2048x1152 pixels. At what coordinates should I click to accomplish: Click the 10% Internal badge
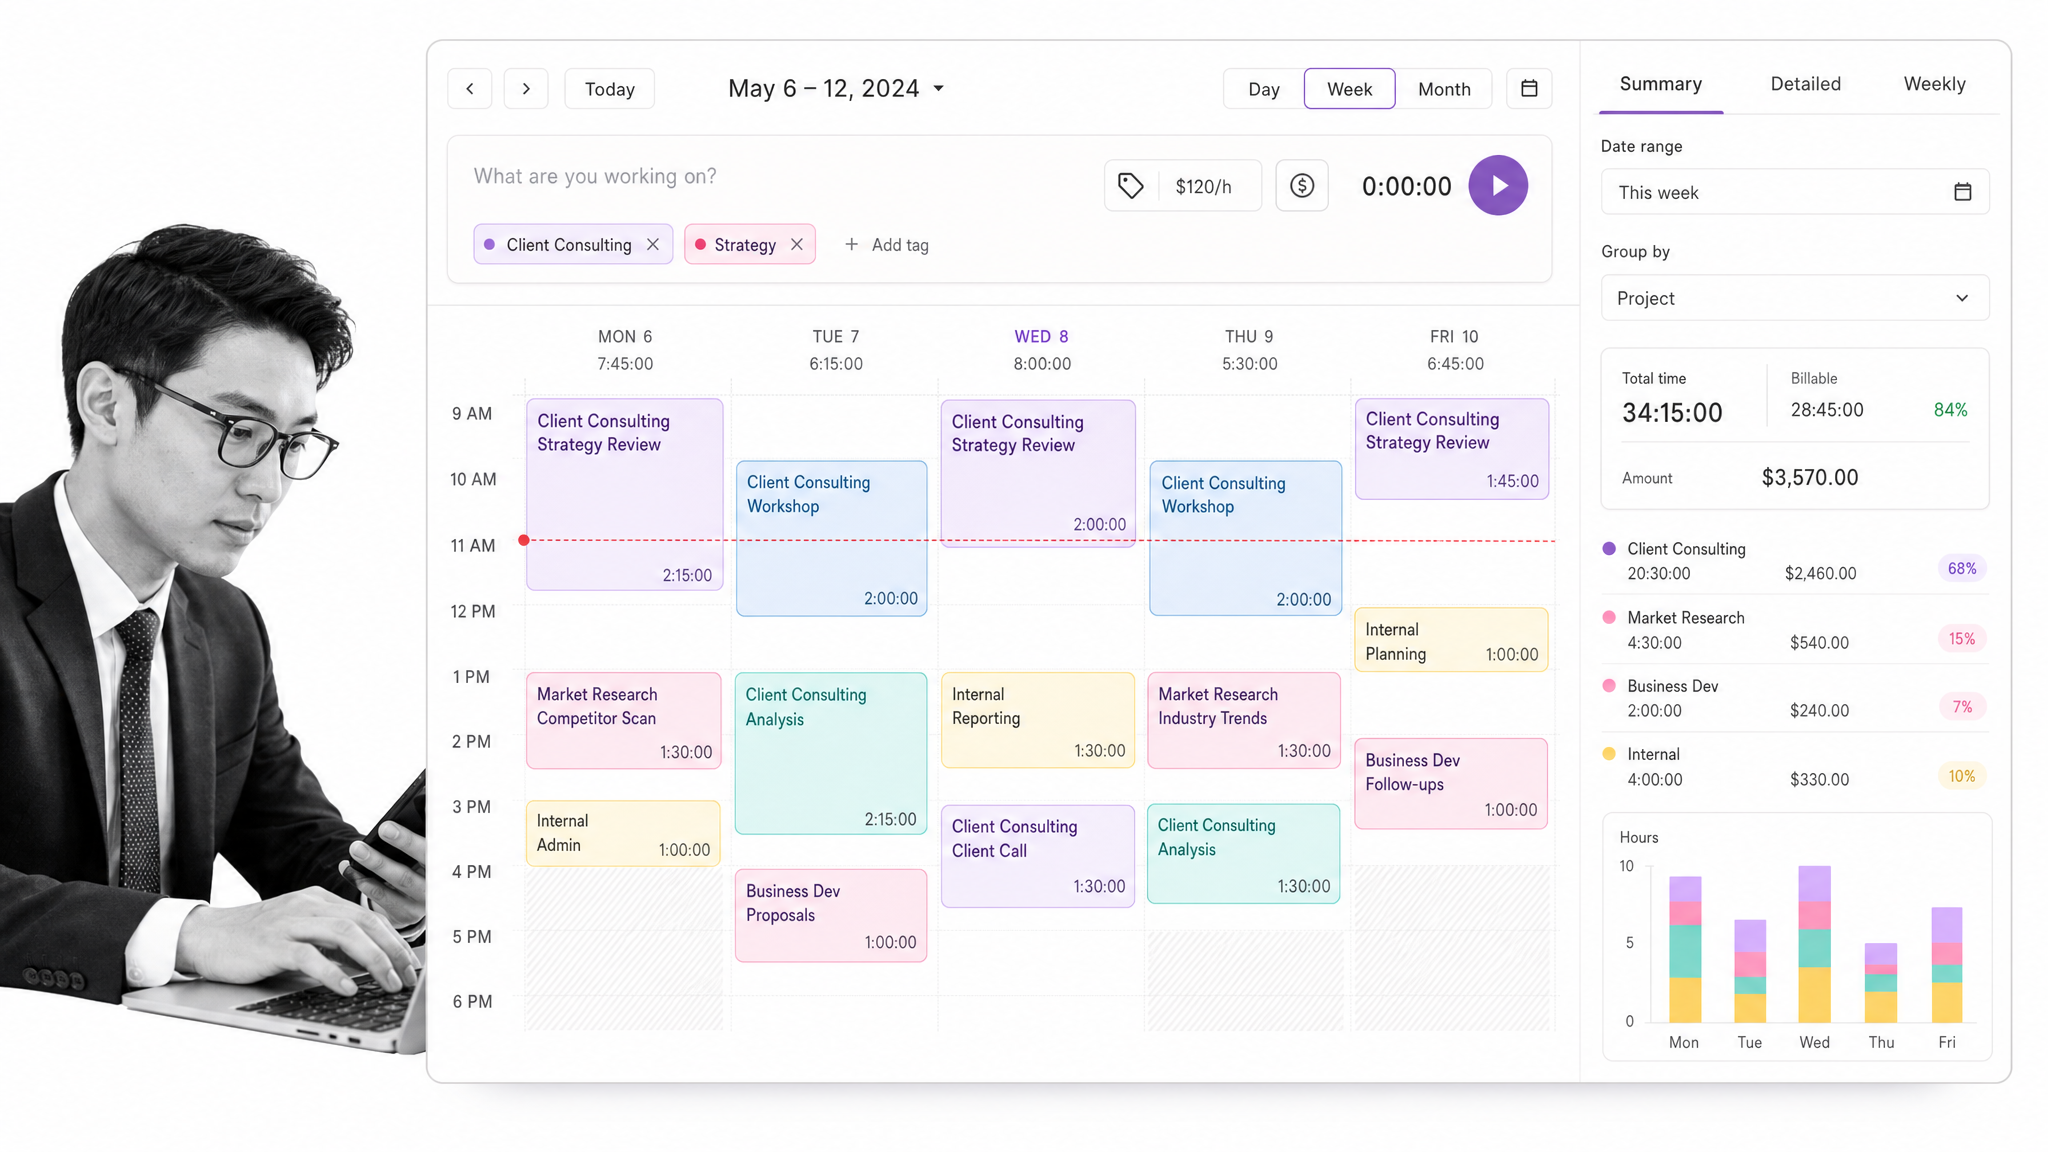[x=1962, y=776]
